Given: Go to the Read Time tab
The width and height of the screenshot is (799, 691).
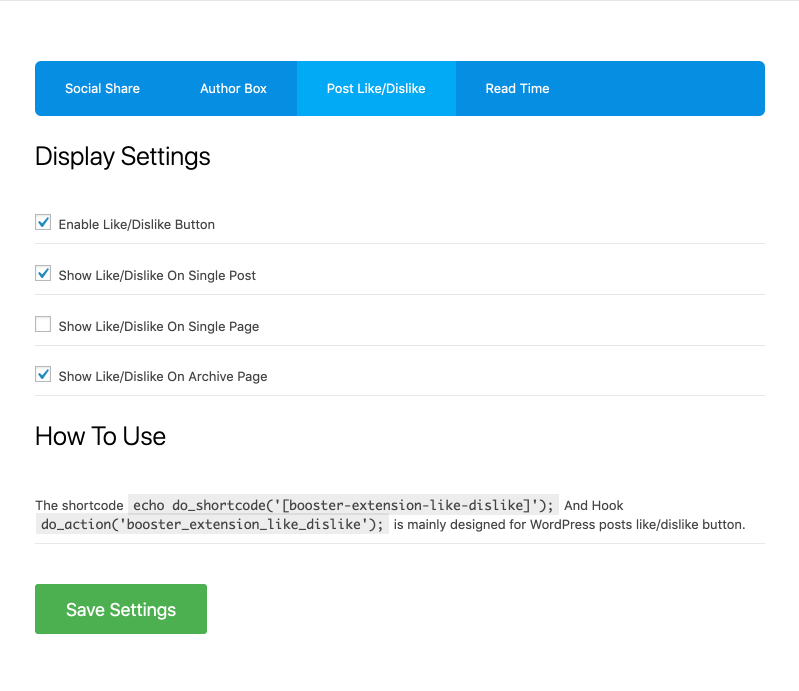Looking at the screenshot, I should (x=517, y=89).
